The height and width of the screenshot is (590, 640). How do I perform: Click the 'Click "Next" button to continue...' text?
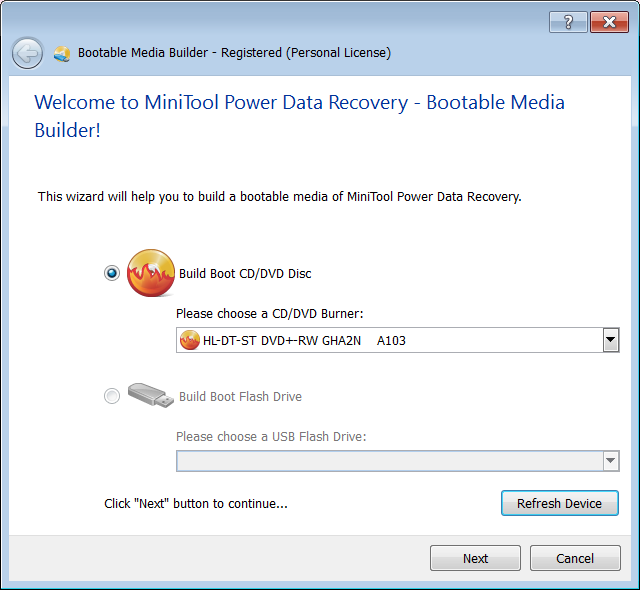tap(196, 503)
